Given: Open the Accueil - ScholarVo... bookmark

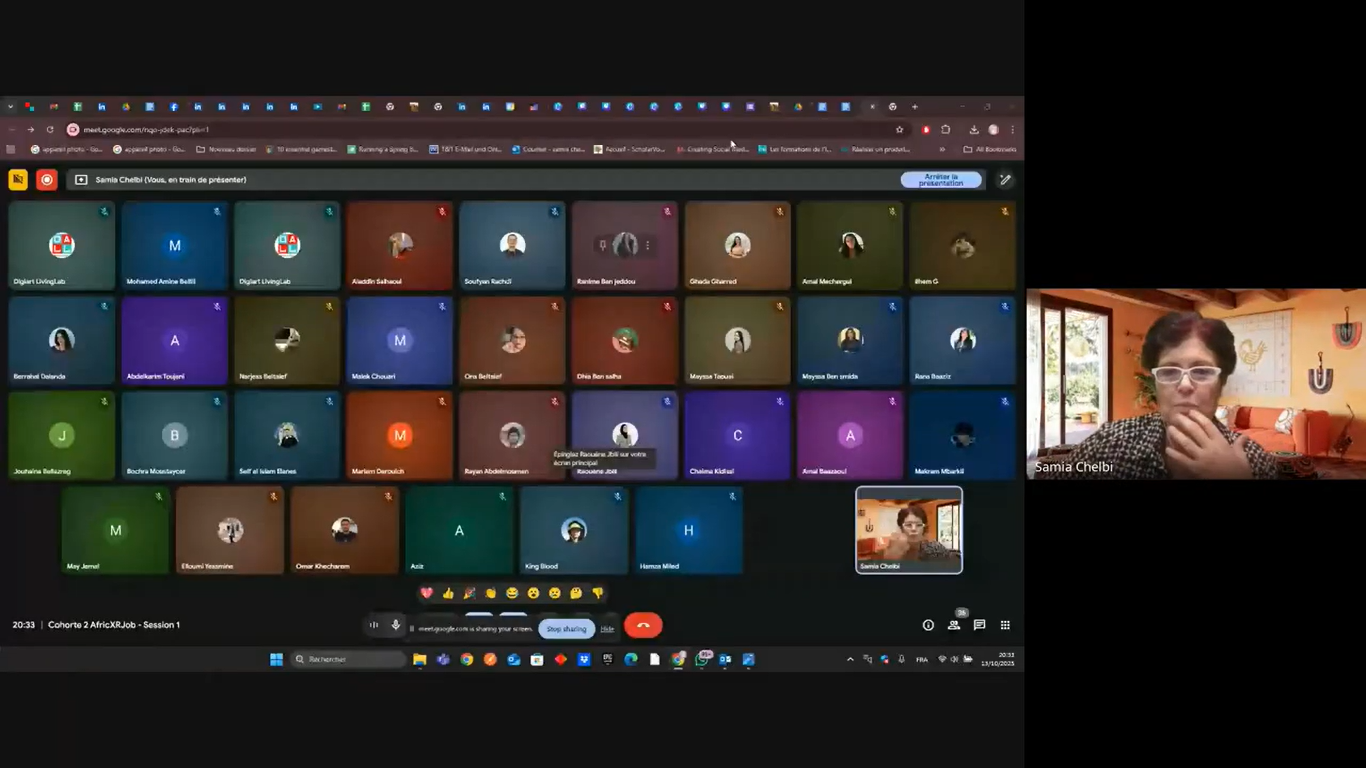Looking at the screenshot, I should click(x=629, y=149).
